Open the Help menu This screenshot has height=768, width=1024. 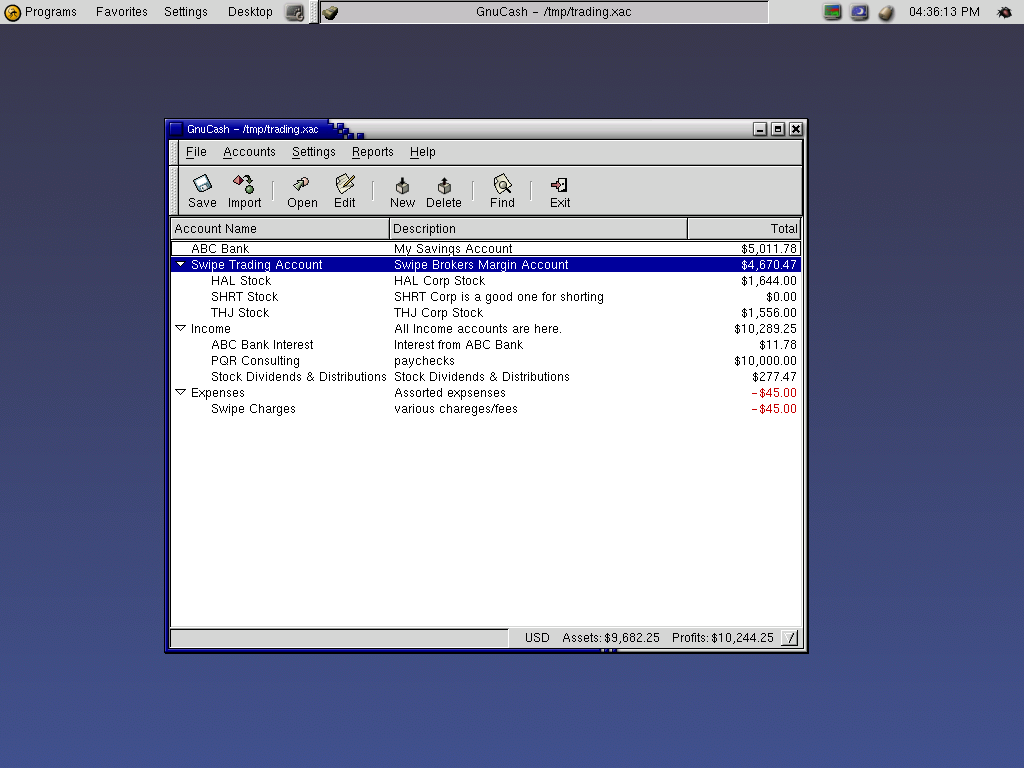tap(423, 152)
